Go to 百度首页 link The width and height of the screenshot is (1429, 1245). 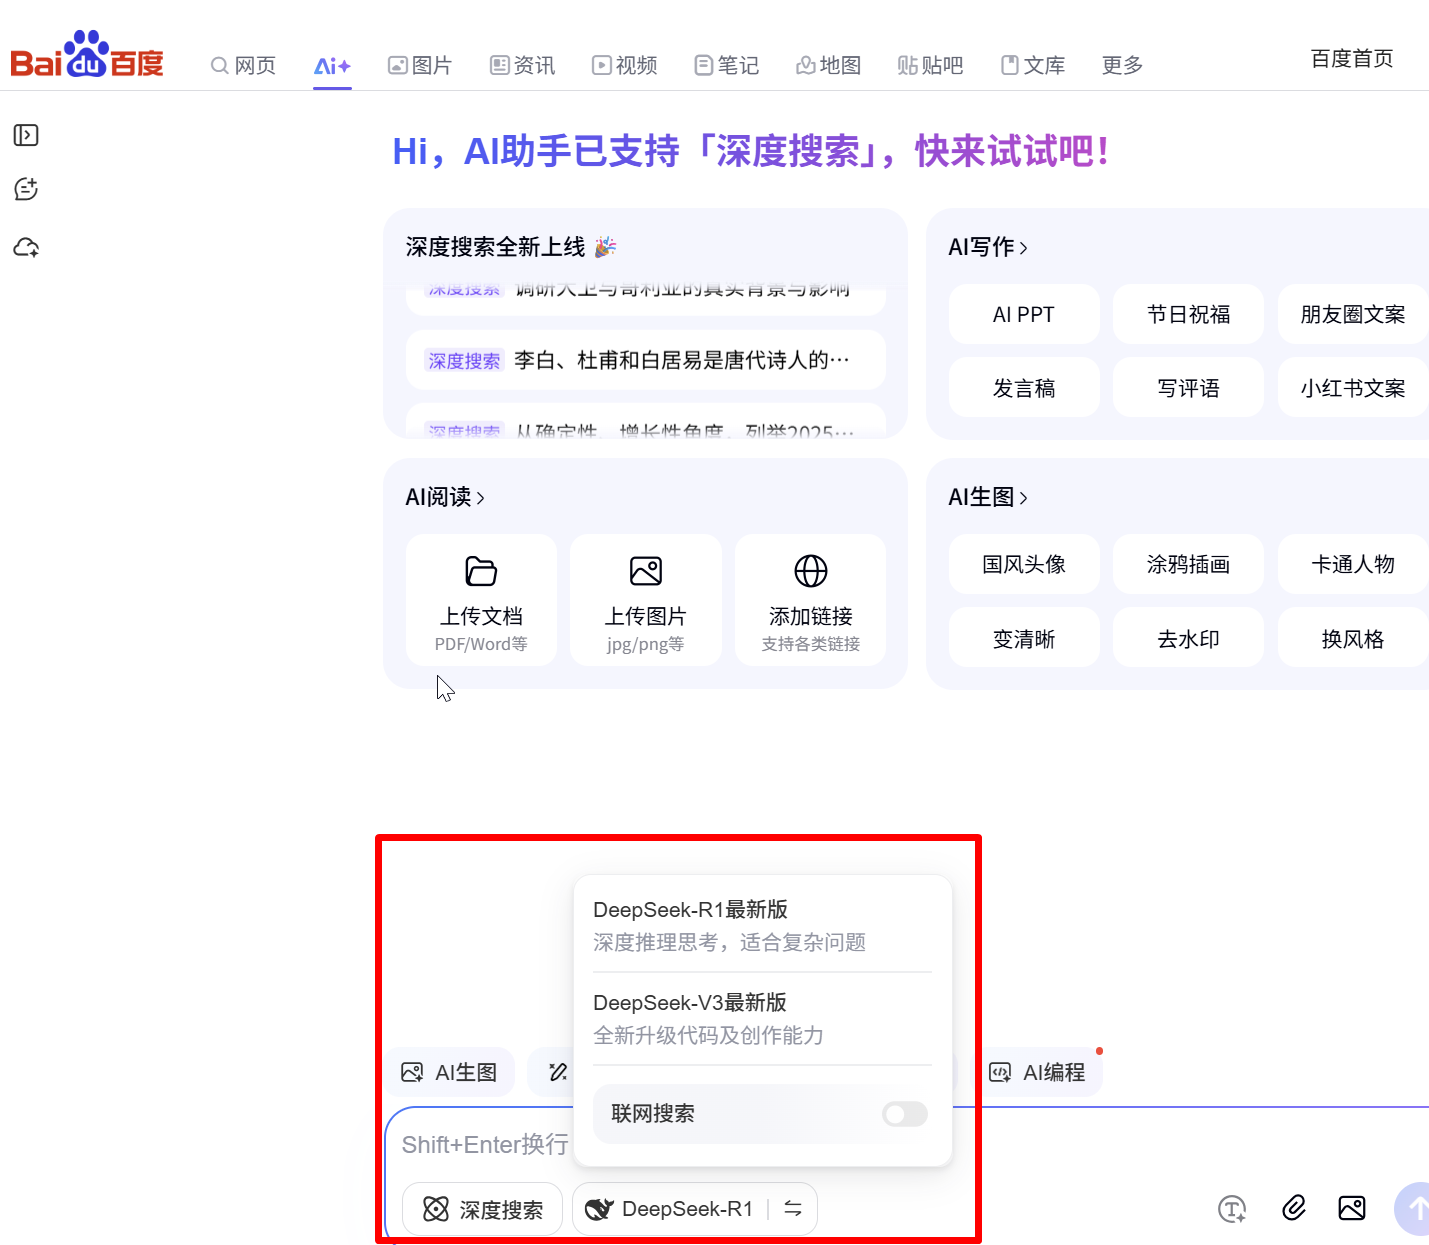click(1352, 59)
